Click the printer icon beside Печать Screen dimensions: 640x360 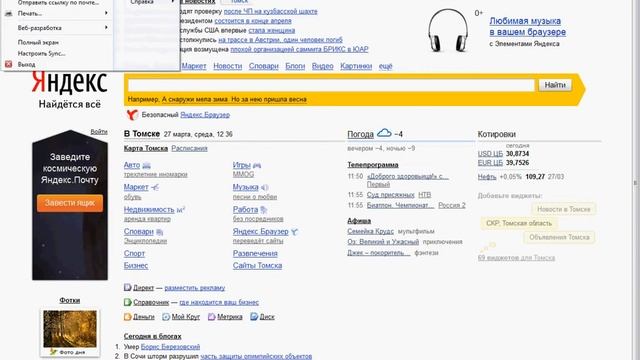8,13
